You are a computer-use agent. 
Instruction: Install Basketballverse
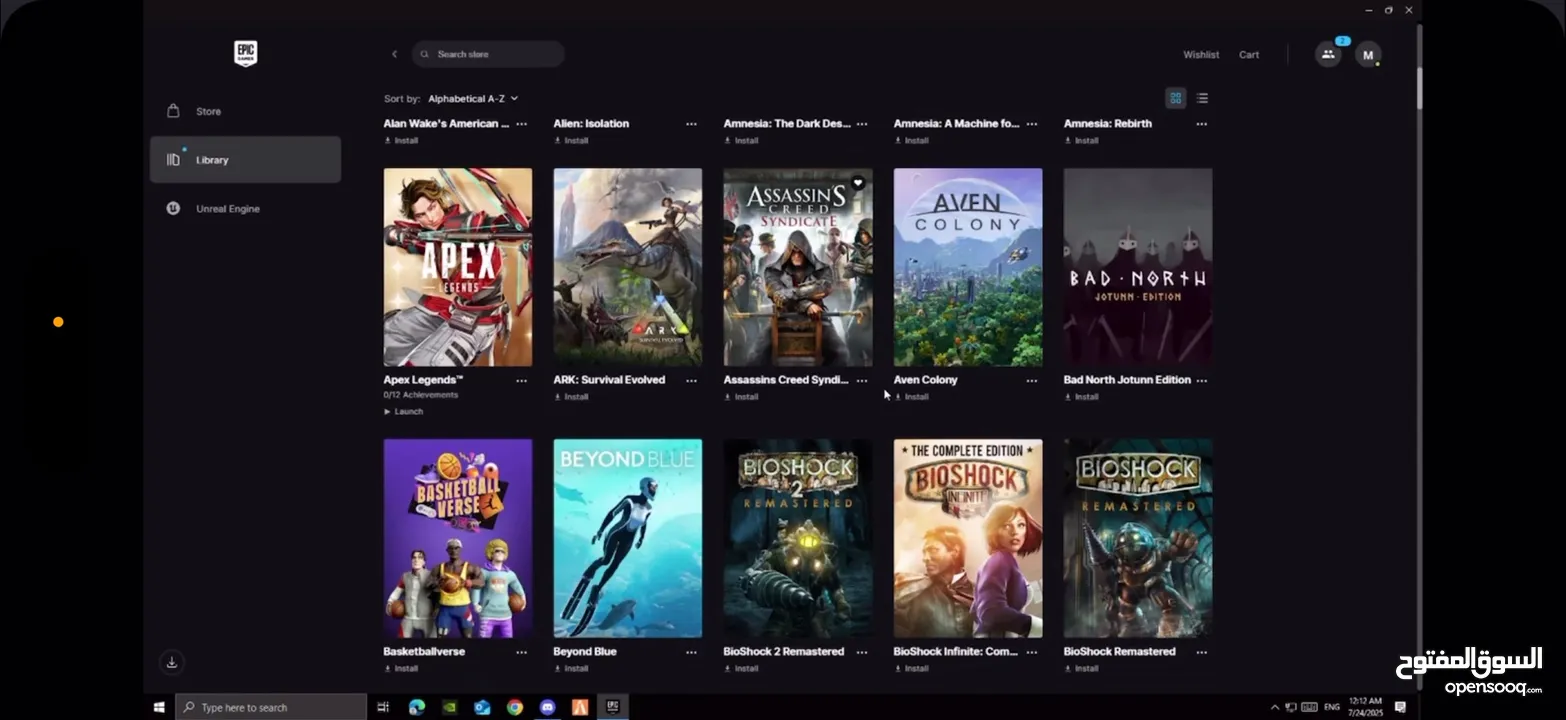[401, 668]
